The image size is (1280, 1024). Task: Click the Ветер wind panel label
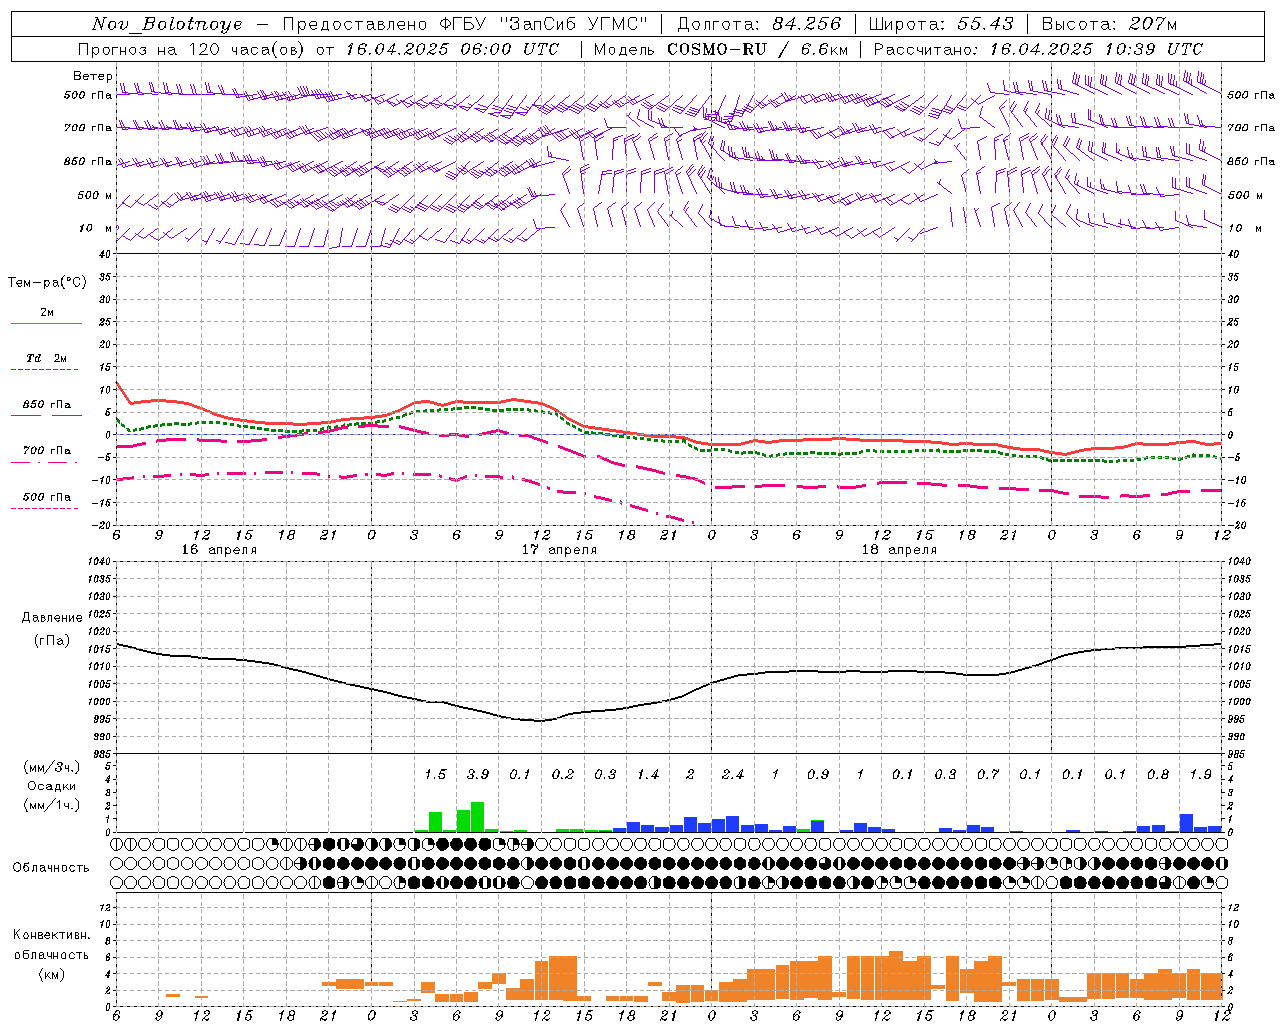(x=93, y=76)
